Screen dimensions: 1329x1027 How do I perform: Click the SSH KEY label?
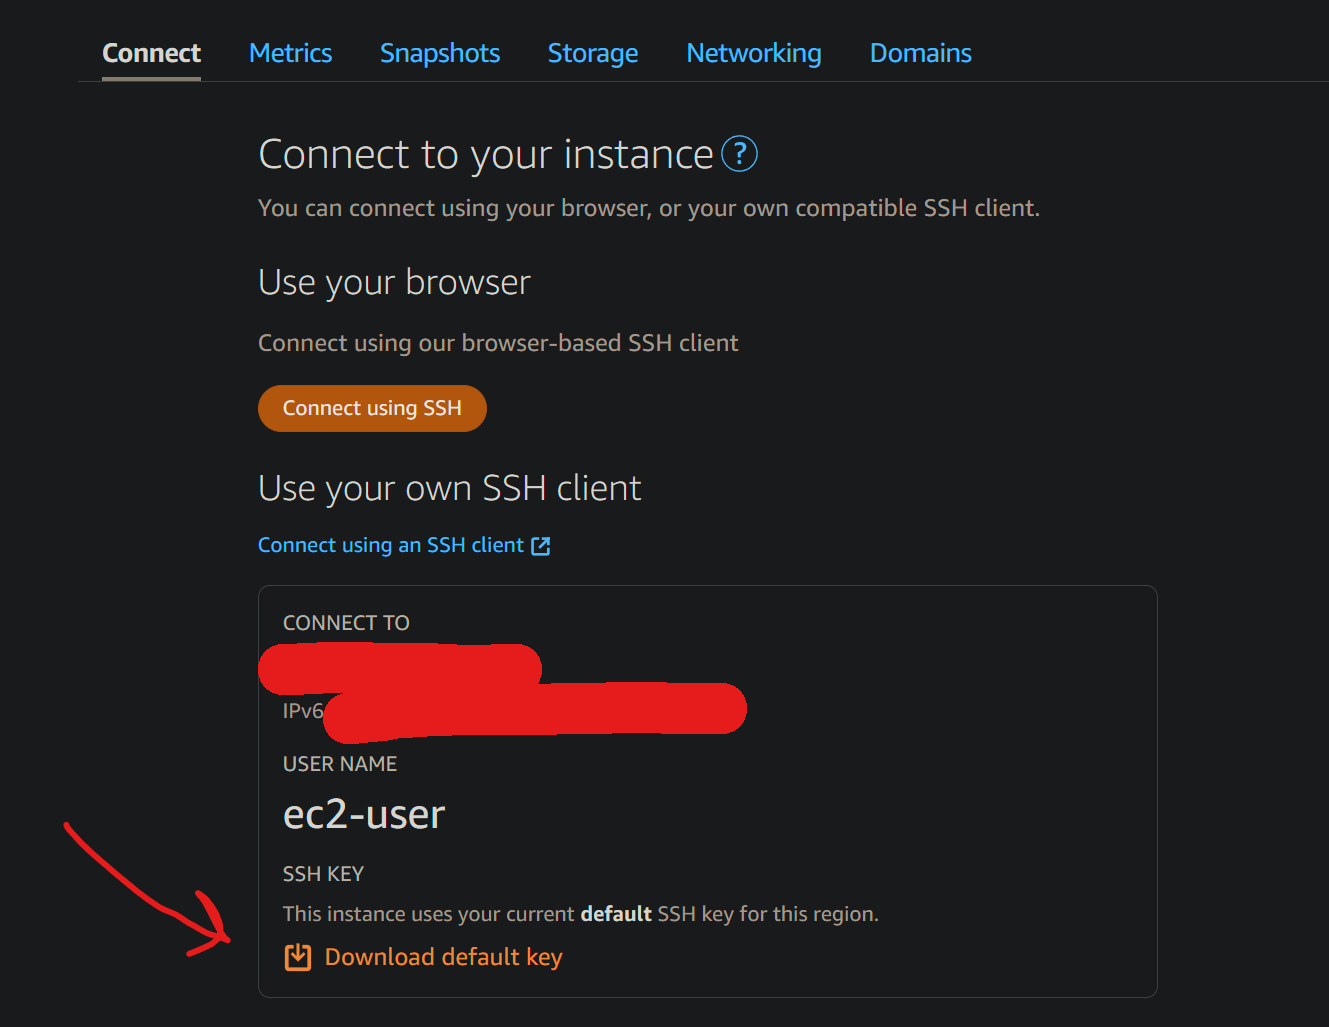tap(323, 874)
